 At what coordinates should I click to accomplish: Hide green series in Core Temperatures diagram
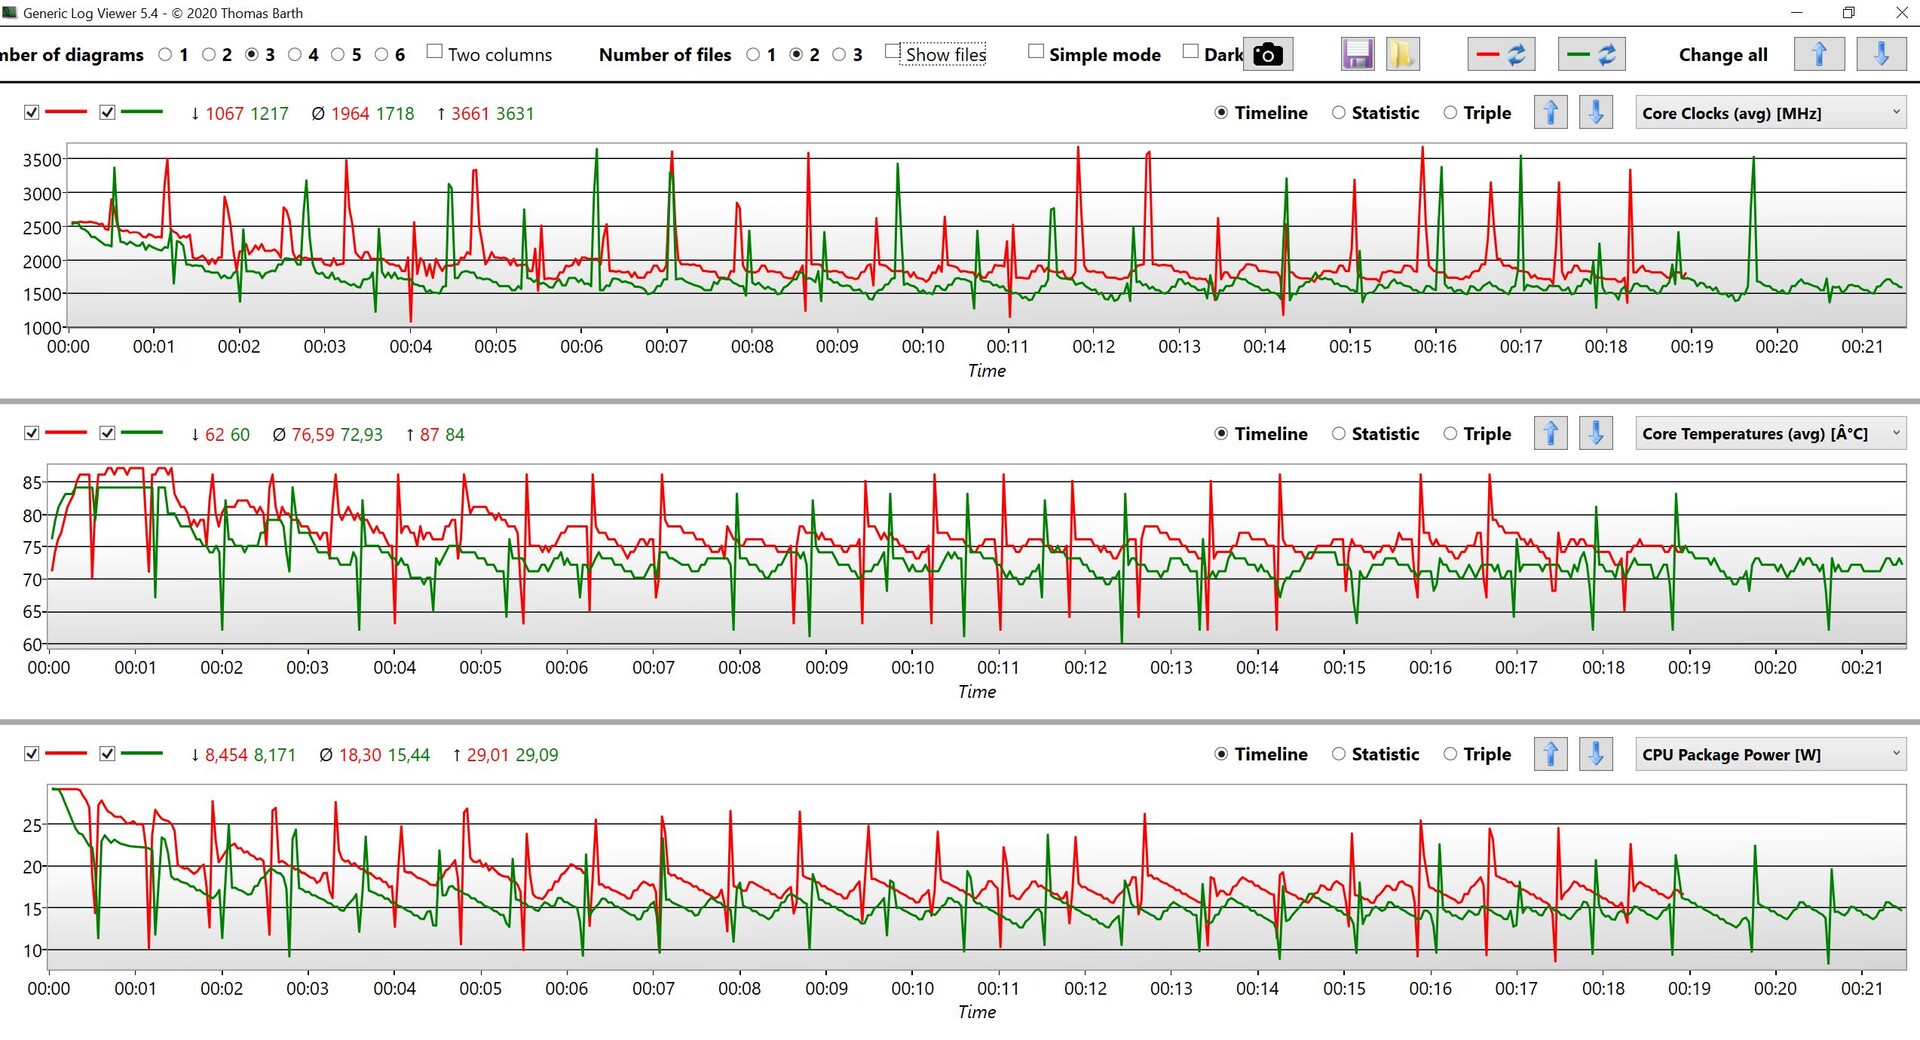coord(108,433)
